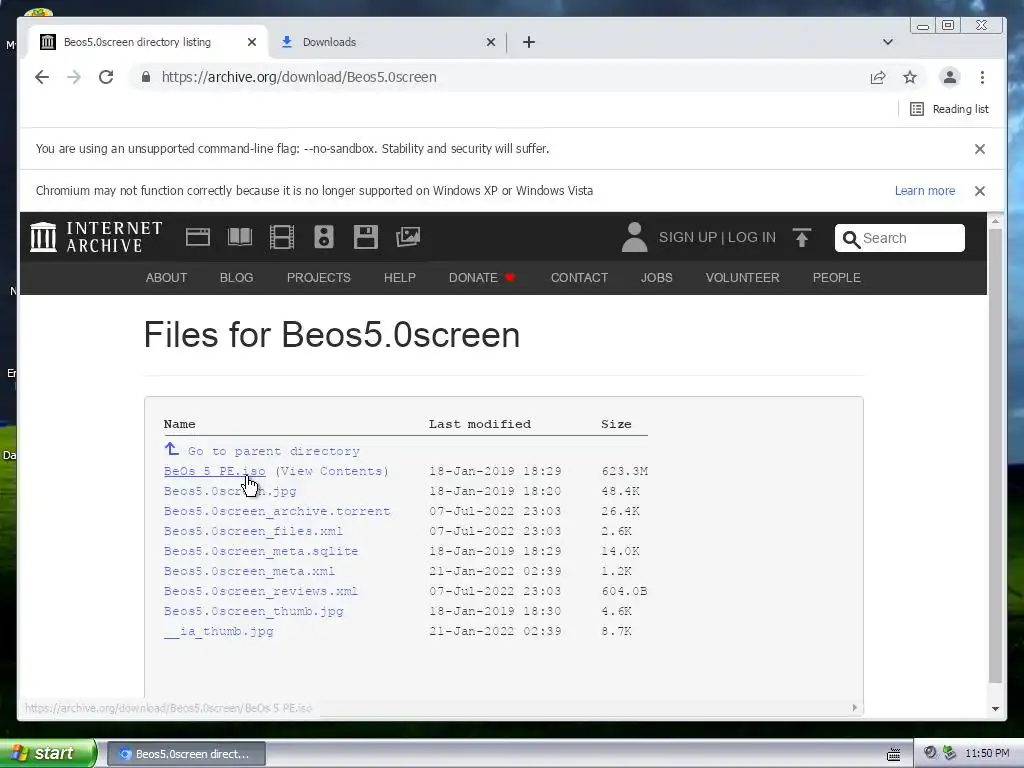Click the Internet Archive search field
The width and height of the screenshot is (1024, 768).
coord(899,238)
